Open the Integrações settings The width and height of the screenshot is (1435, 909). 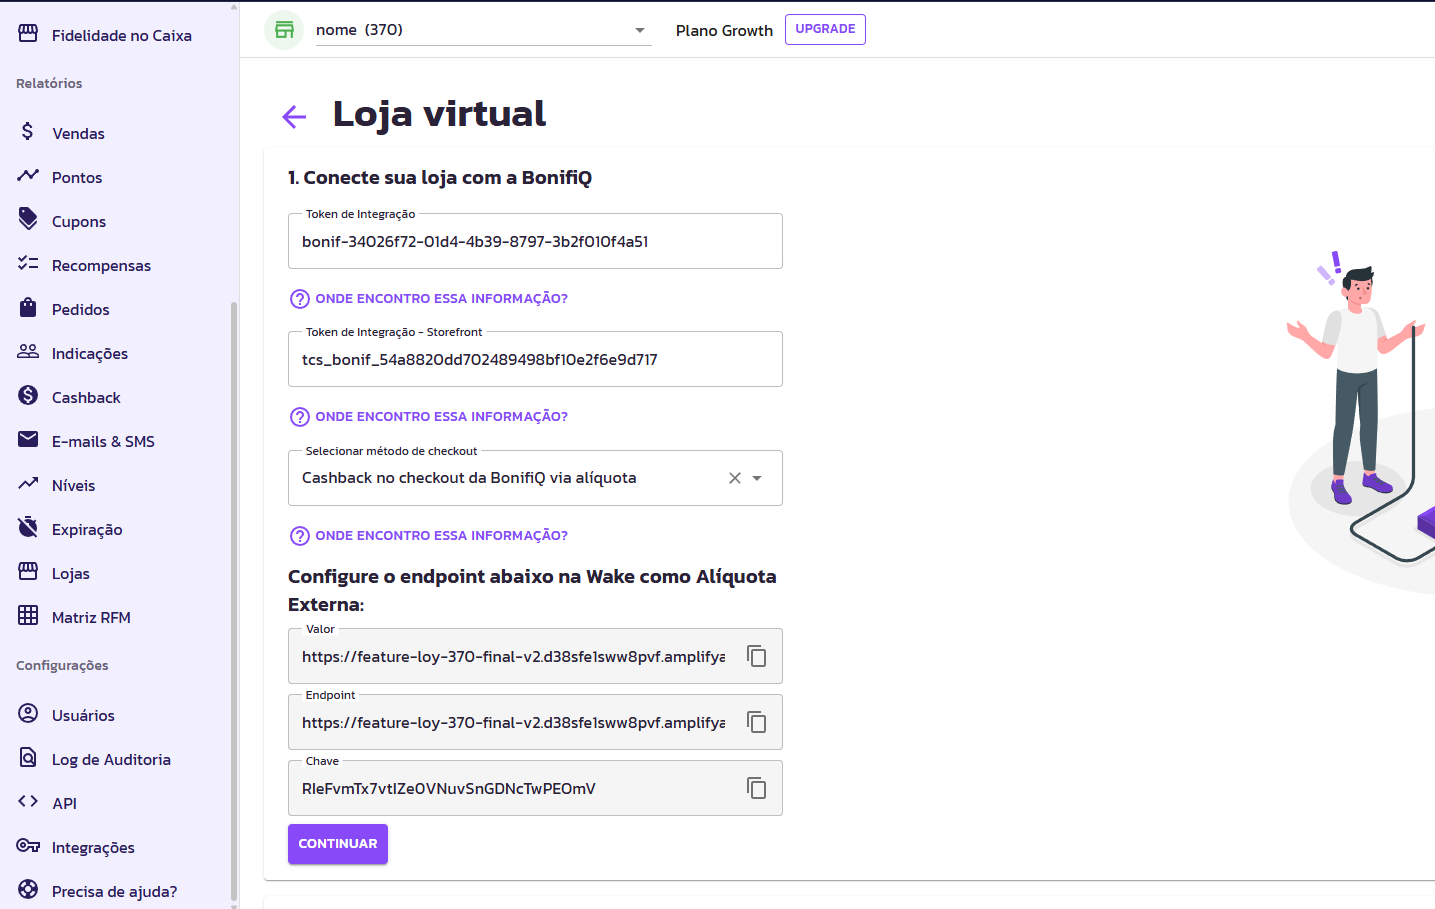click(x=93, y=847)
